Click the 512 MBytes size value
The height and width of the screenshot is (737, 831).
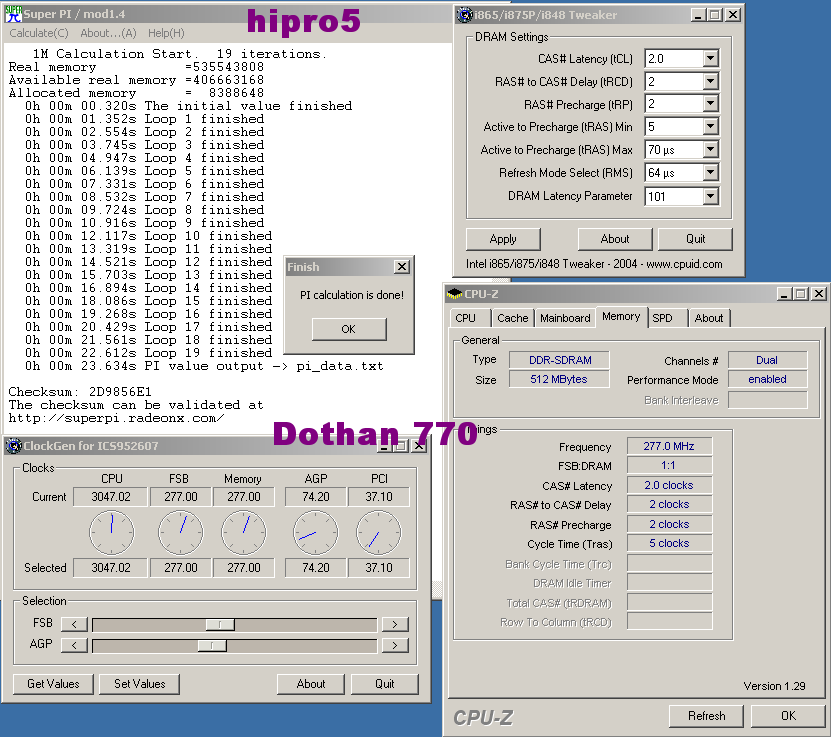pos(560,379)
